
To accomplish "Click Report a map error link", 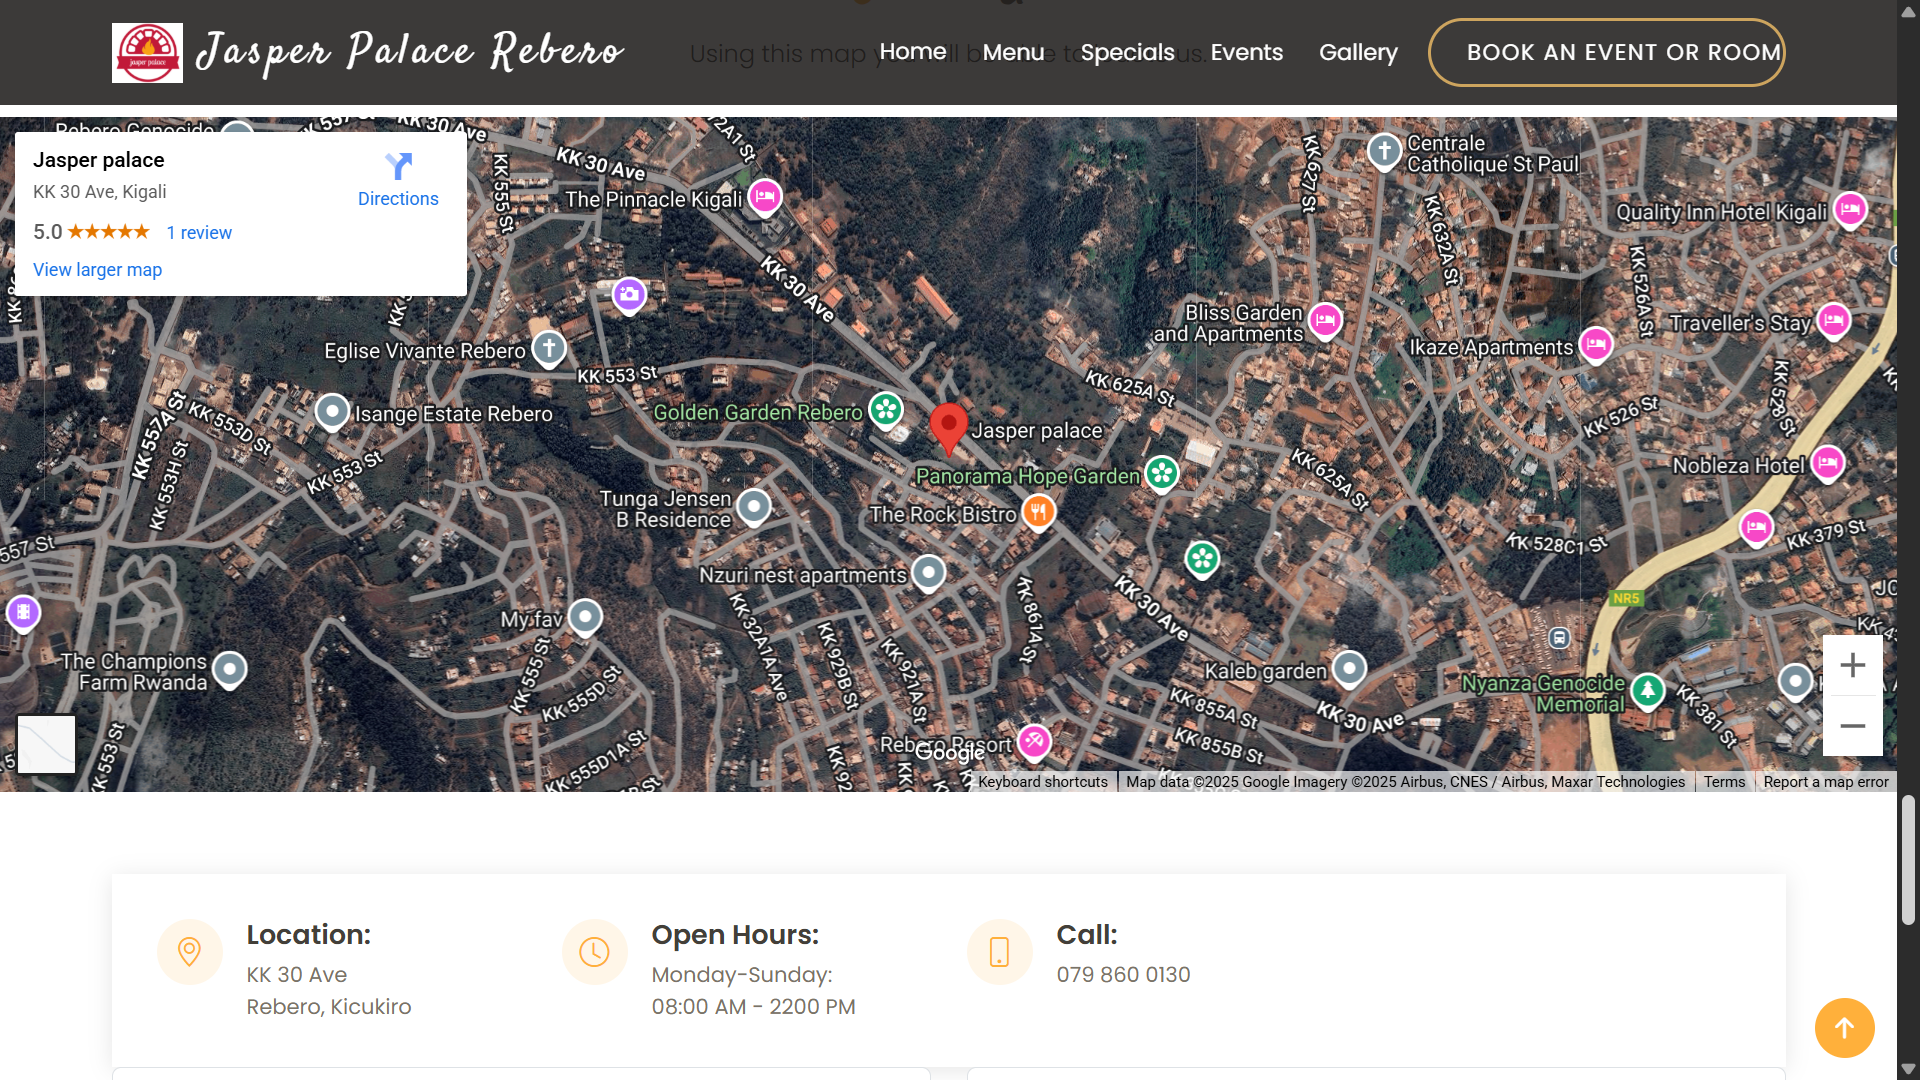I will tap(1826, 782).
